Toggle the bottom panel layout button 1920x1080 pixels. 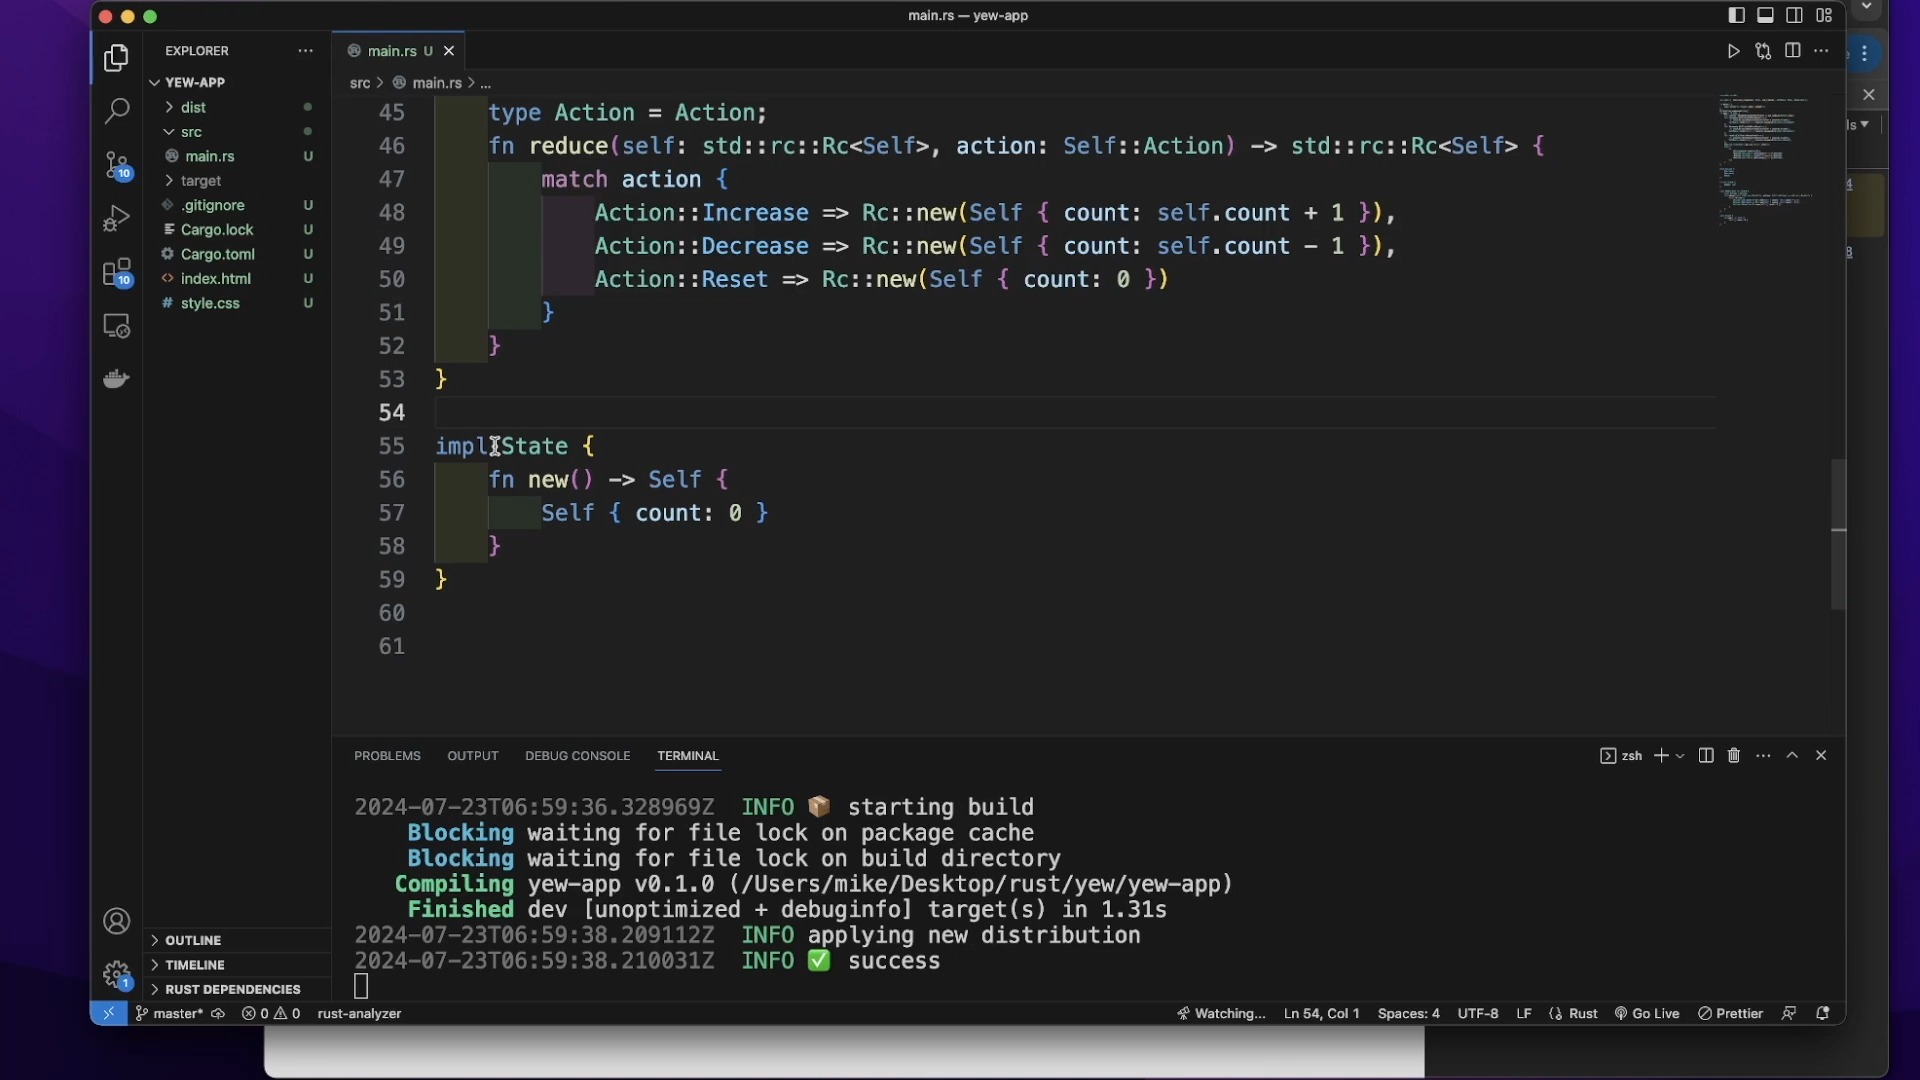pos(1766,15)
